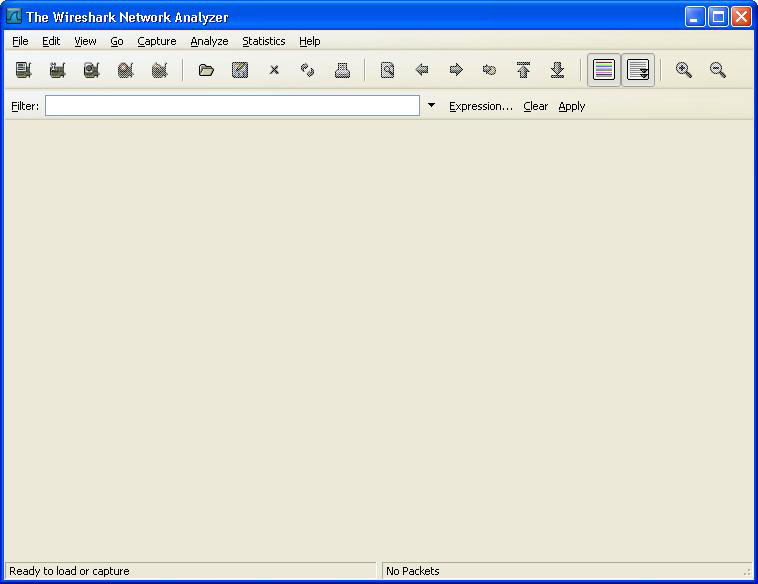Open a capture file folder icon

206,70
